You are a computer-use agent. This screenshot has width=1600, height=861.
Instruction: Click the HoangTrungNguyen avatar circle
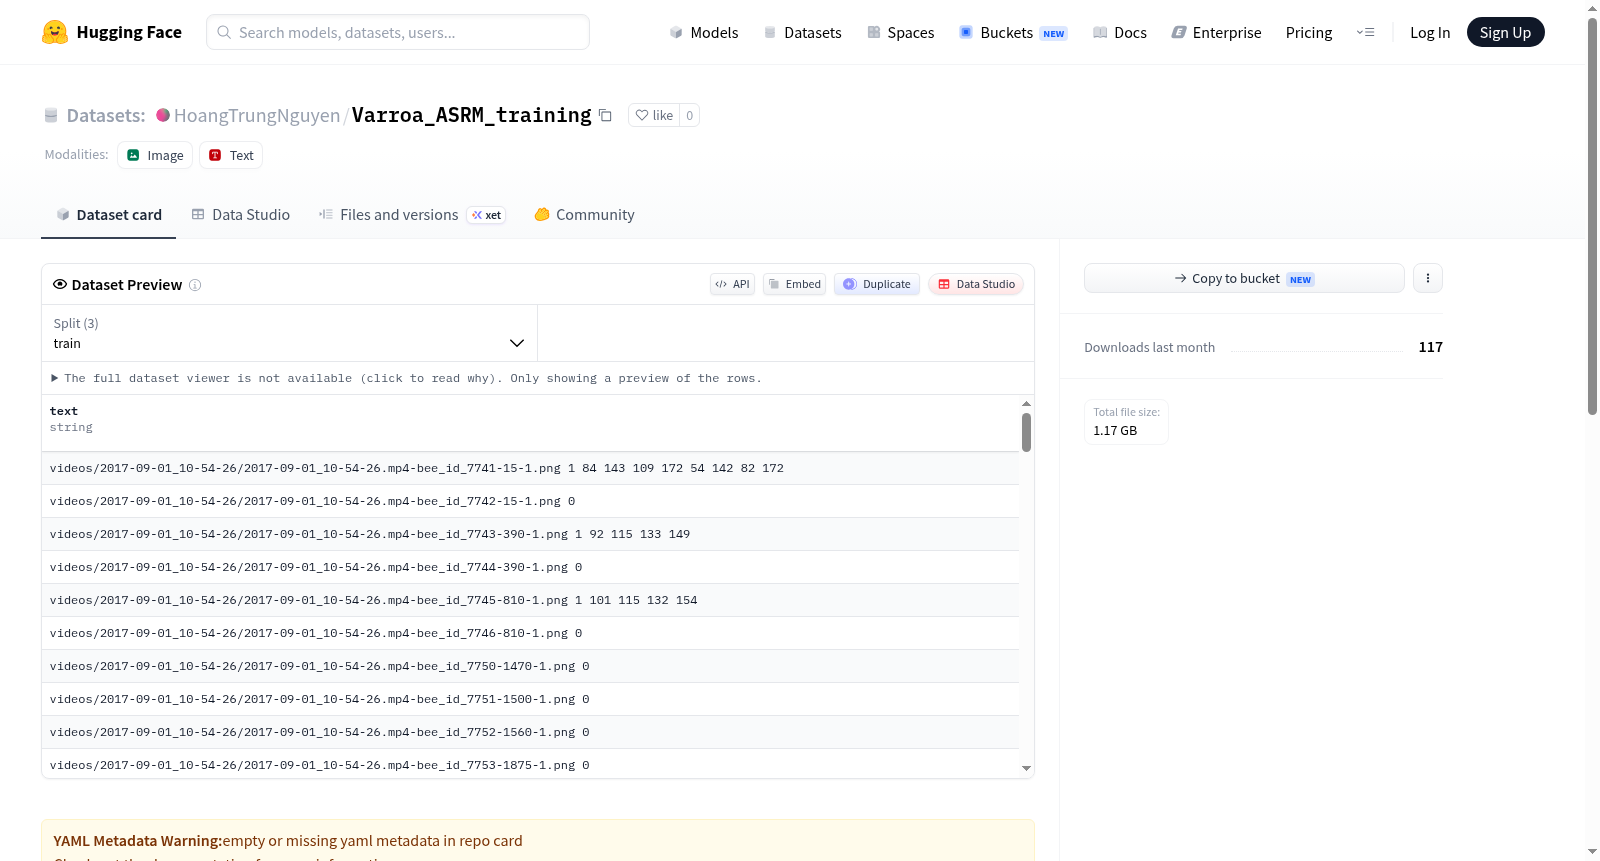[163, 115]
